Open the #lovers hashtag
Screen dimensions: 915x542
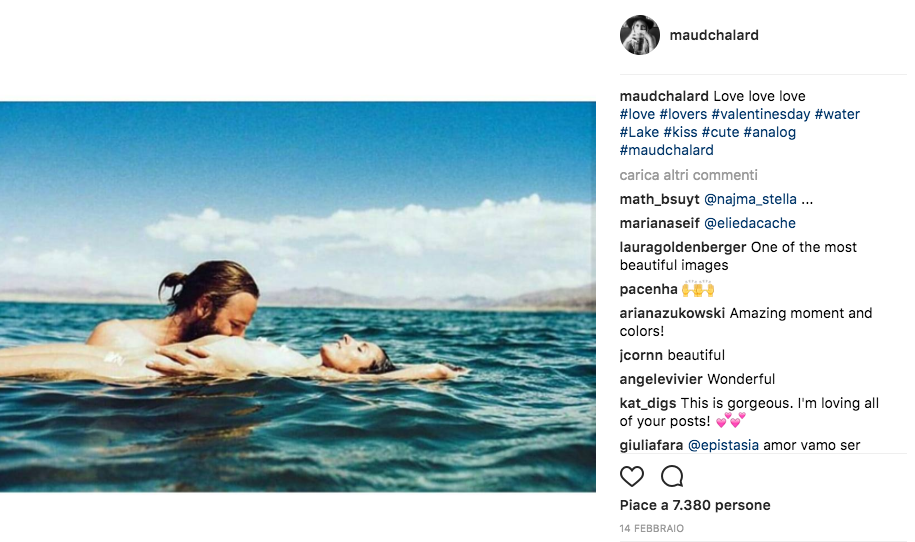(683, 114)
